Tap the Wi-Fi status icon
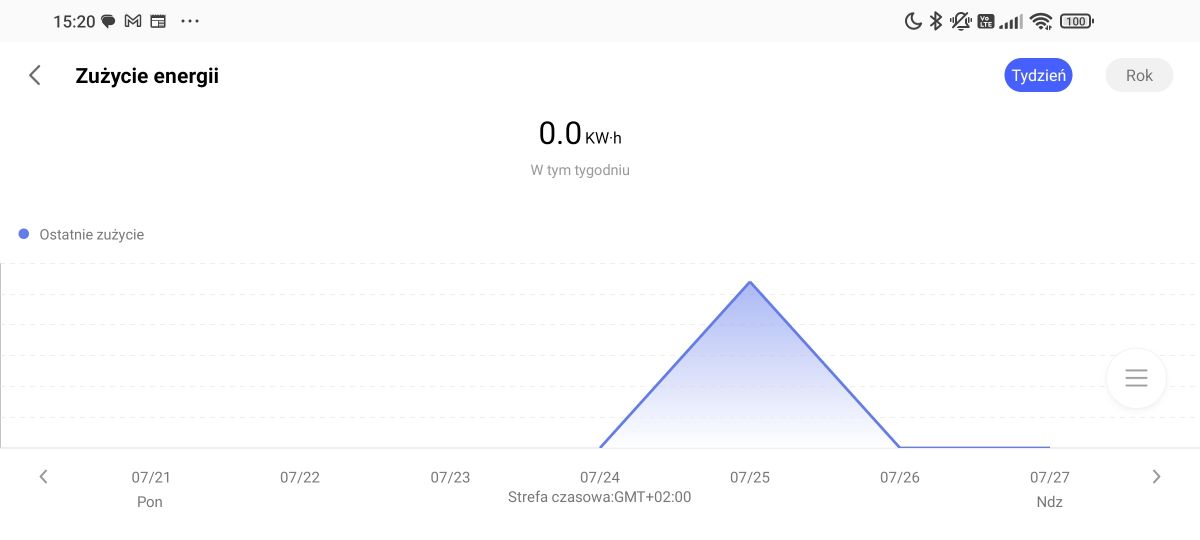The width and height of the screenshot is (1200, 540). point(1042,21)
